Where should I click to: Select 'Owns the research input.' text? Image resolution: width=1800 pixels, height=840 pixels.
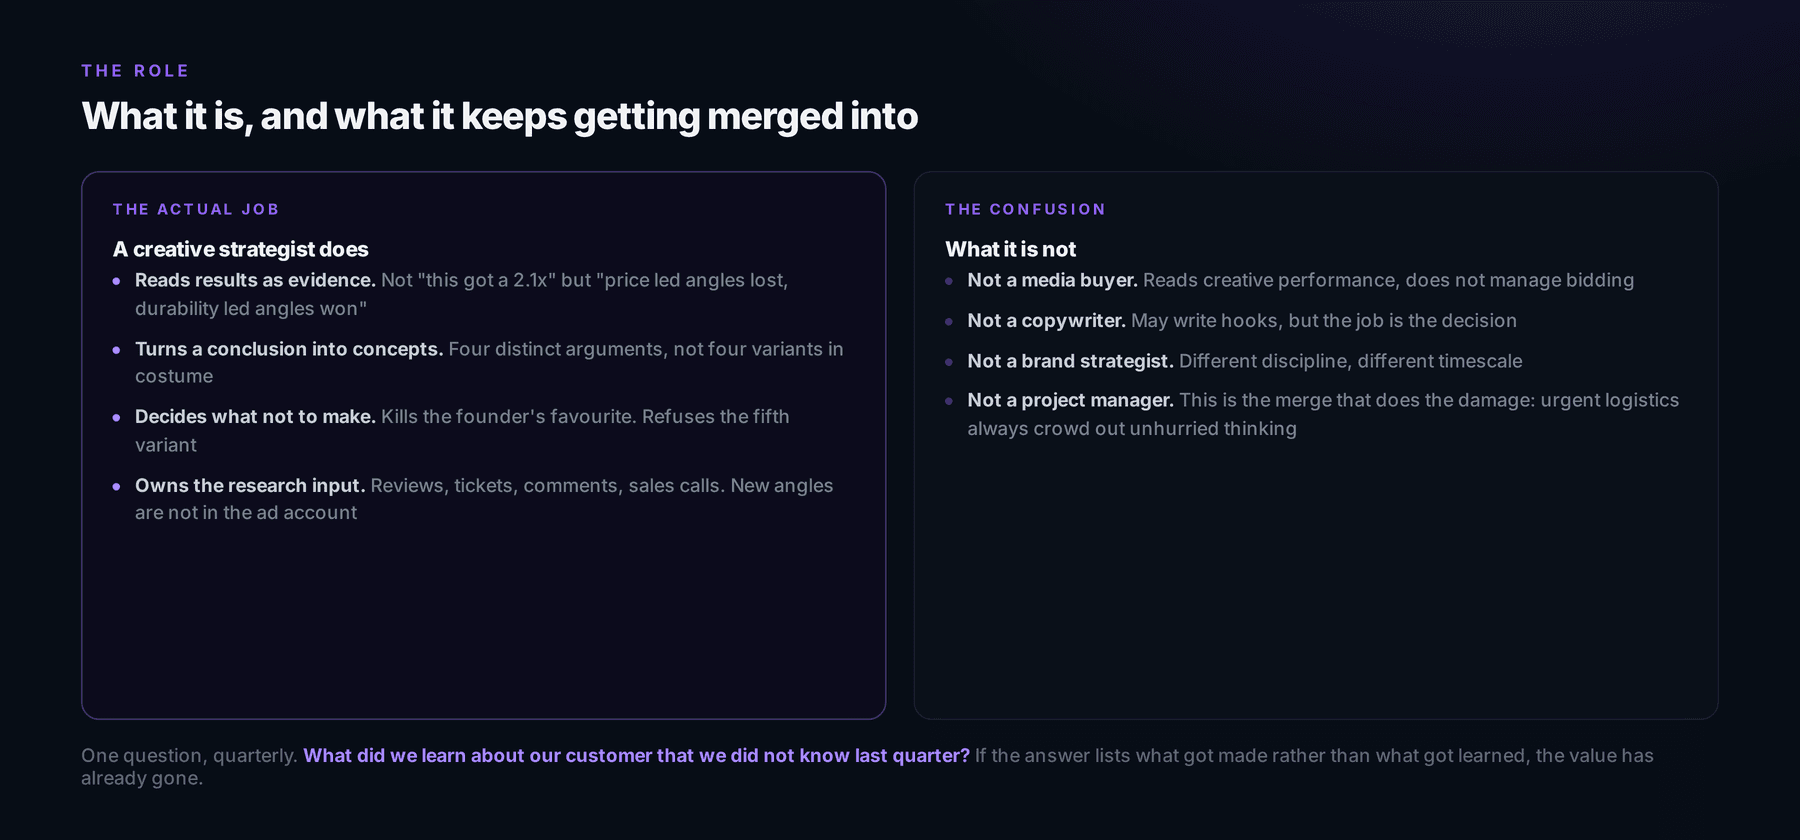click(250, 485)
